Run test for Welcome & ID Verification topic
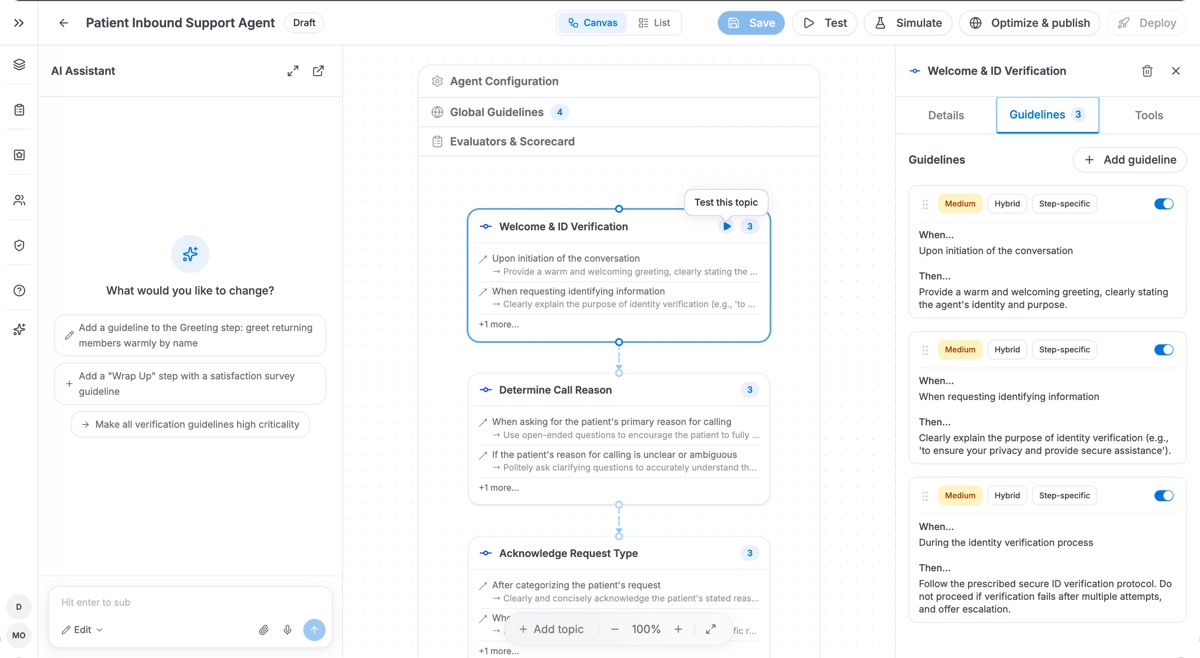Image resolution: width=1200 pixels, height=658 pixels. 727,226
